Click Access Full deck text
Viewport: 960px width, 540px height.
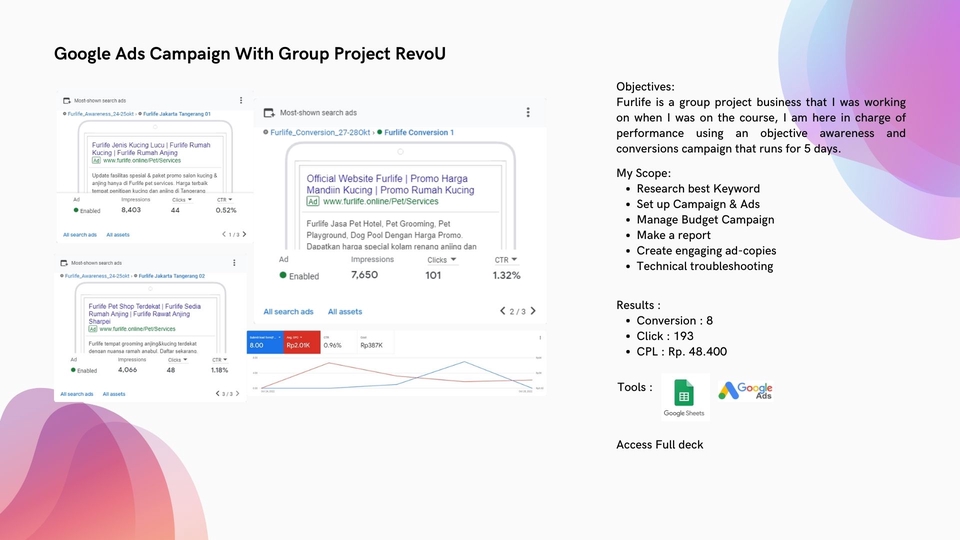coord(659,445)
